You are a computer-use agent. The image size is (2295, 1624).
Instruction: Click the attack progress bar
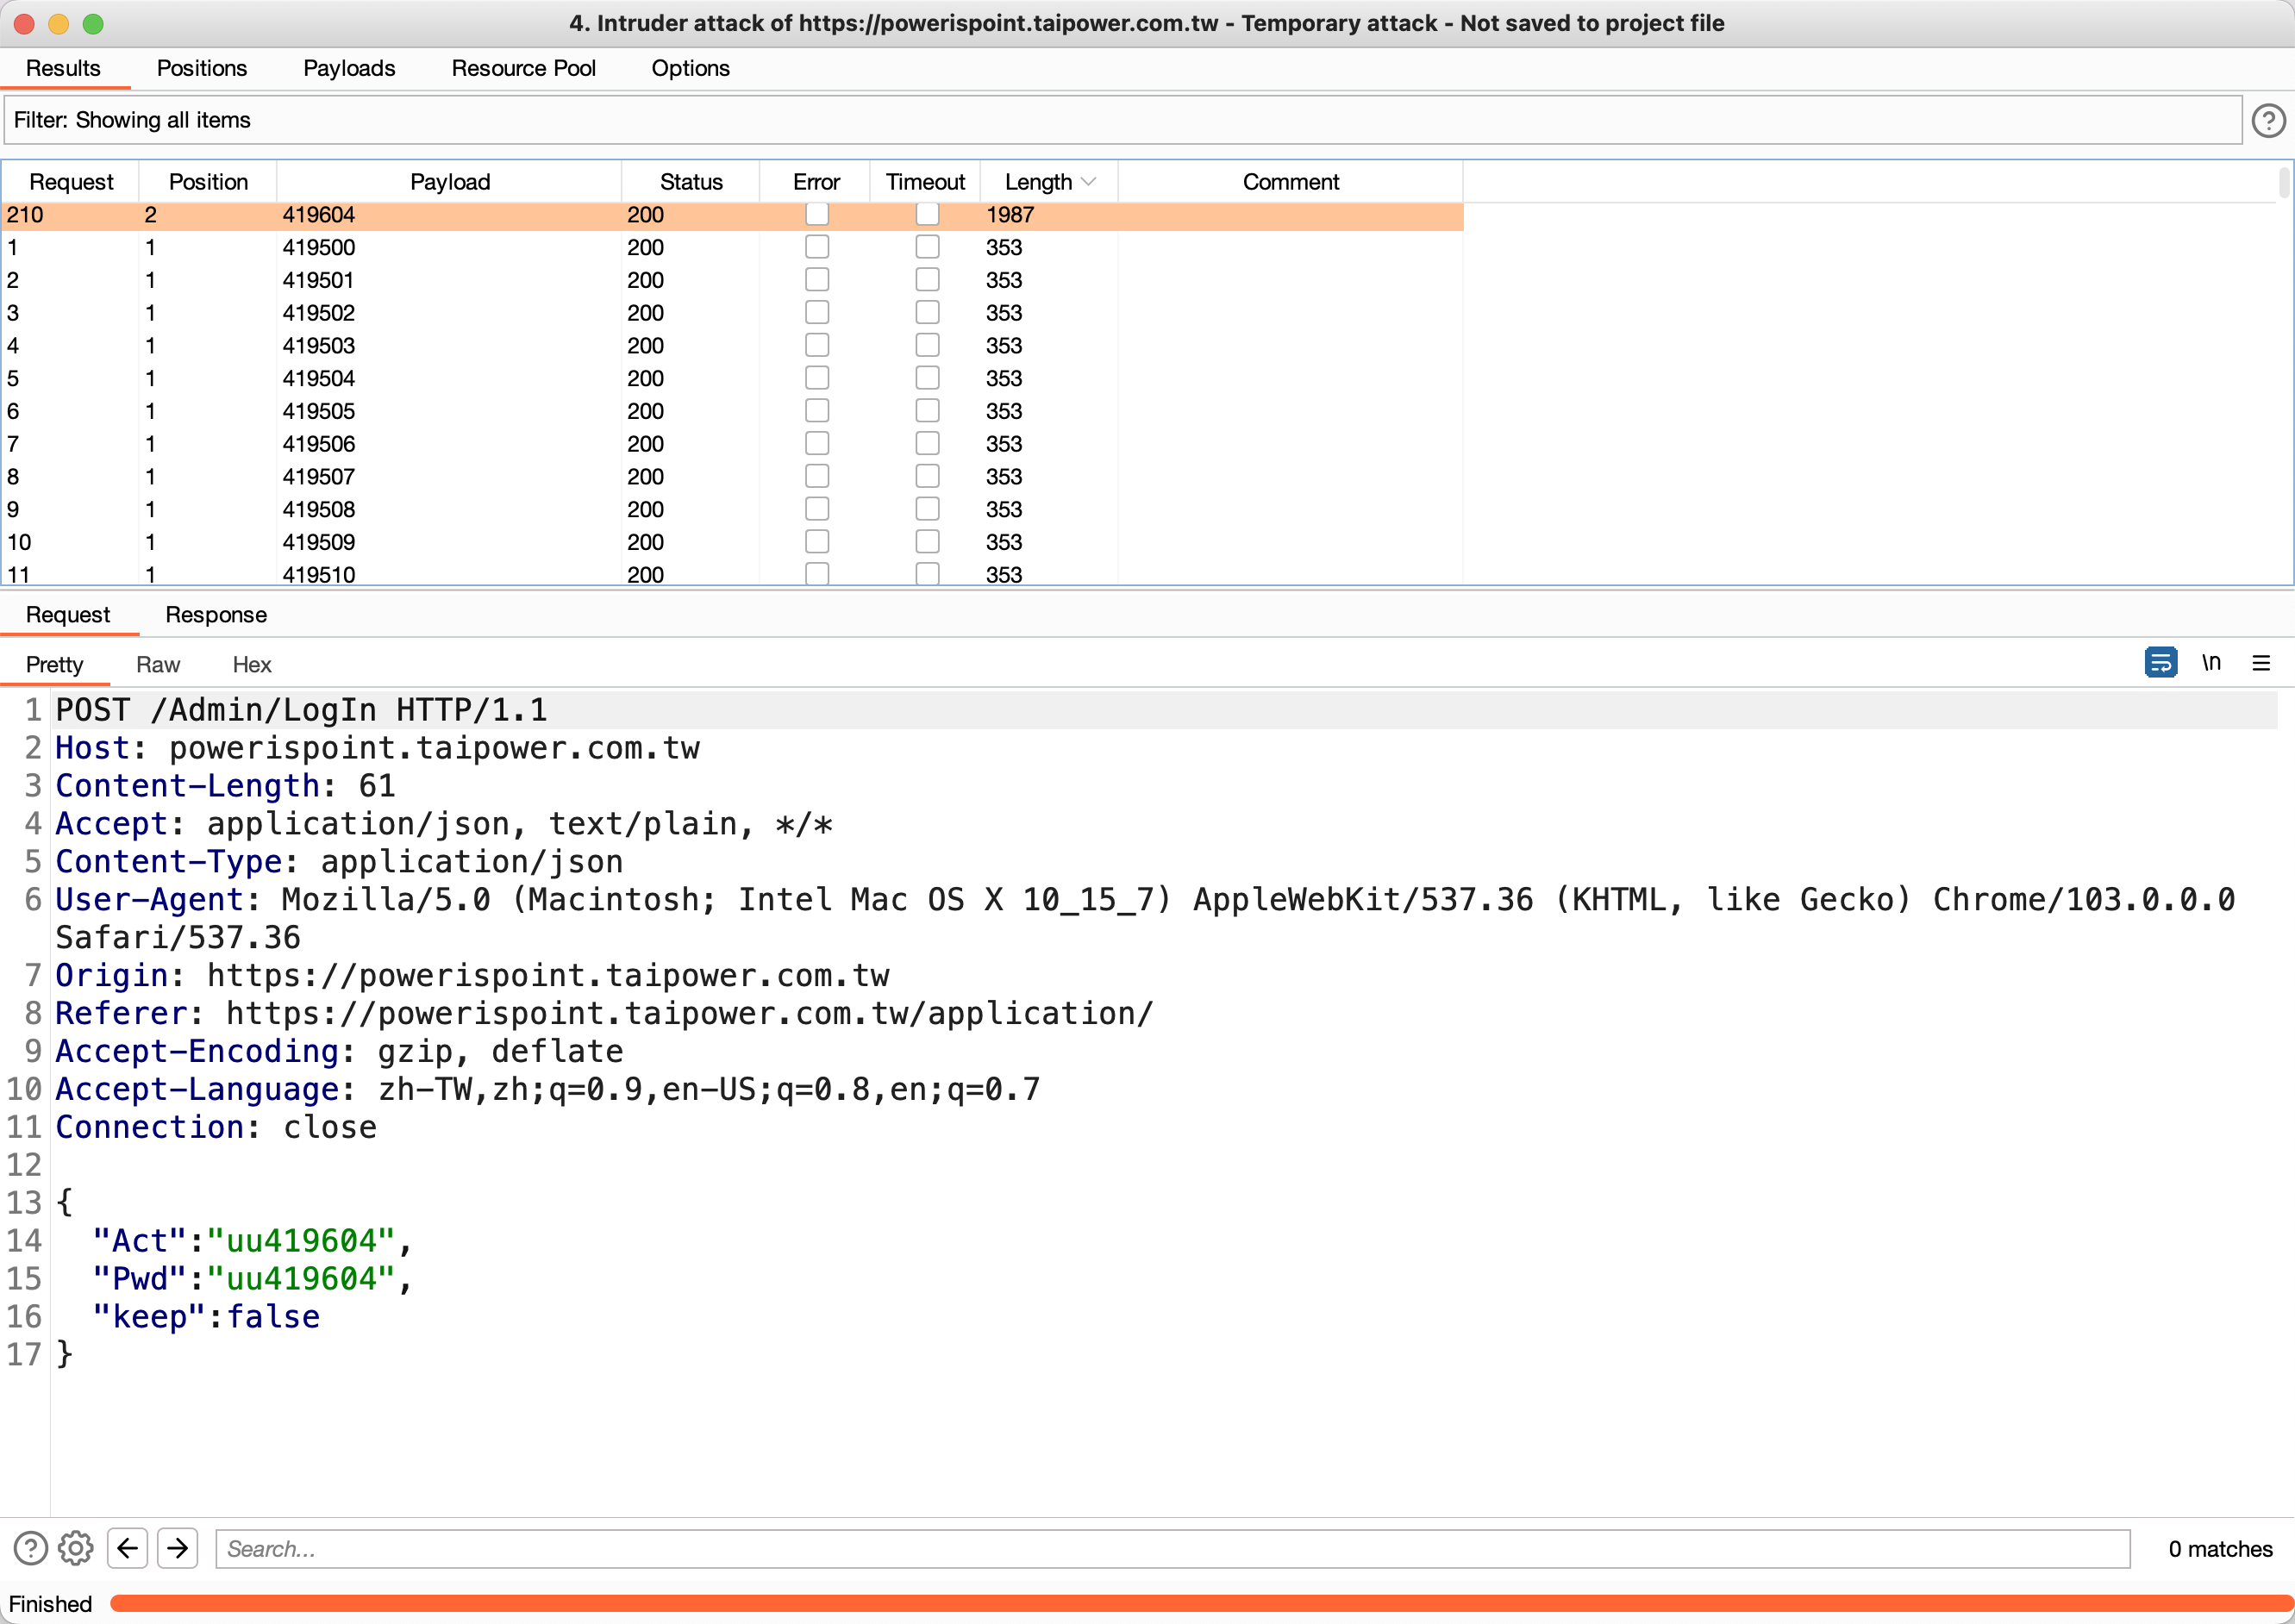[x=1200, y=1603]
